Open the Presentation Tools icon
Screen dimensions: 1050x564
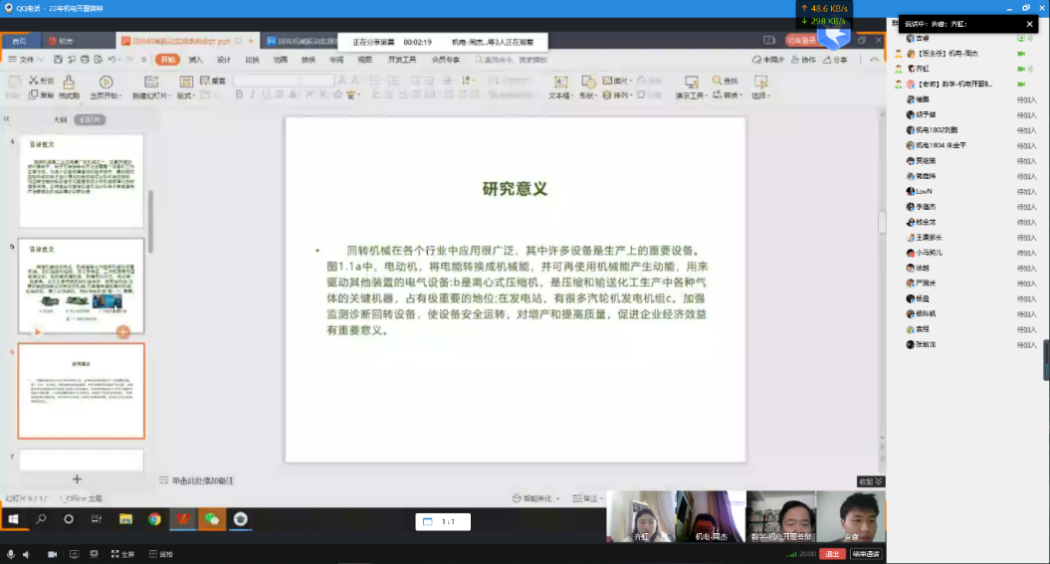(x=691, y=82)
